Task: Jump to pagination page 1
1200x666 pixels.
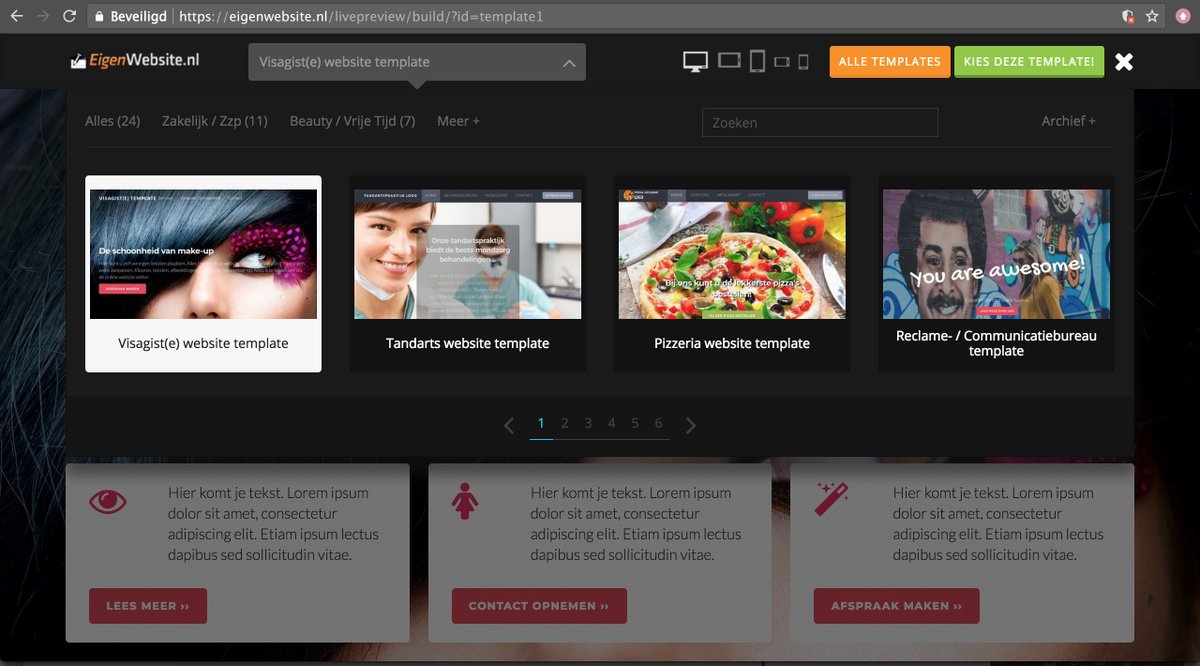Action: (541, 424)
